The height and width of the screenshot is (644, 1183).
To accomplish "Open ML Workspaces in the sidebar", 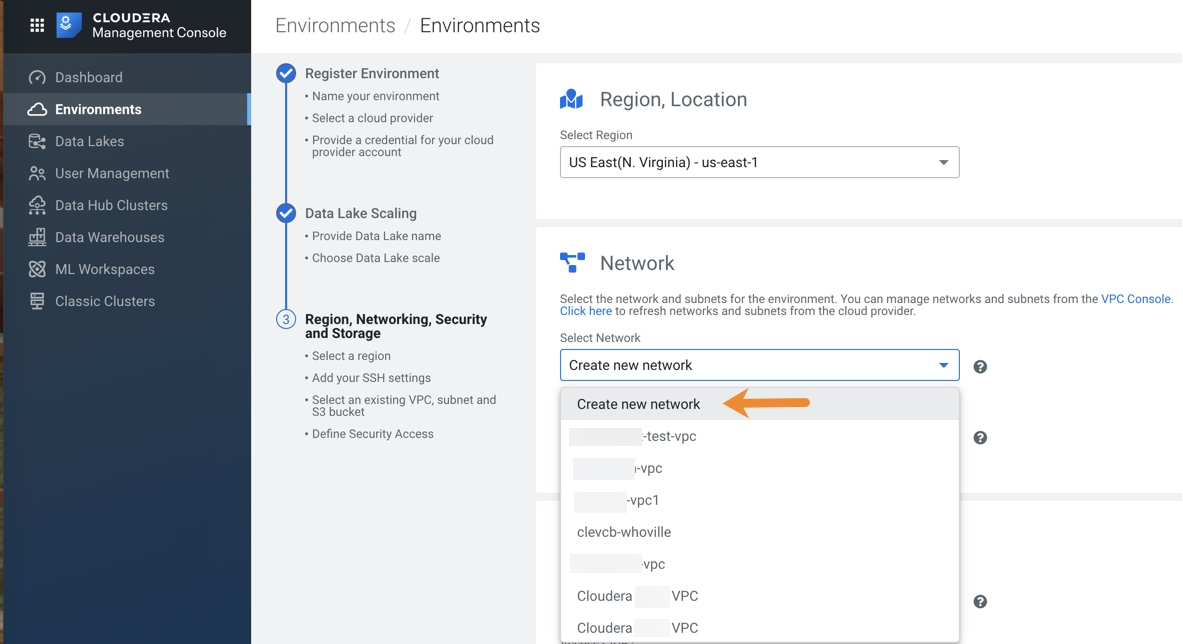I will 127,269.
